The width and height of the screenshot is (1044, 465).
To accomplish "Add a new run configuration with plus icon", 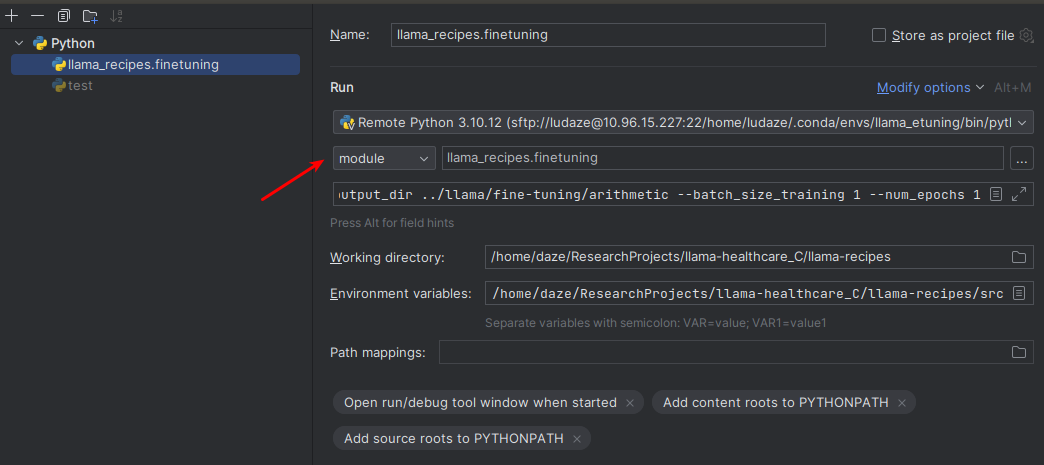I will tap(12, 16).
